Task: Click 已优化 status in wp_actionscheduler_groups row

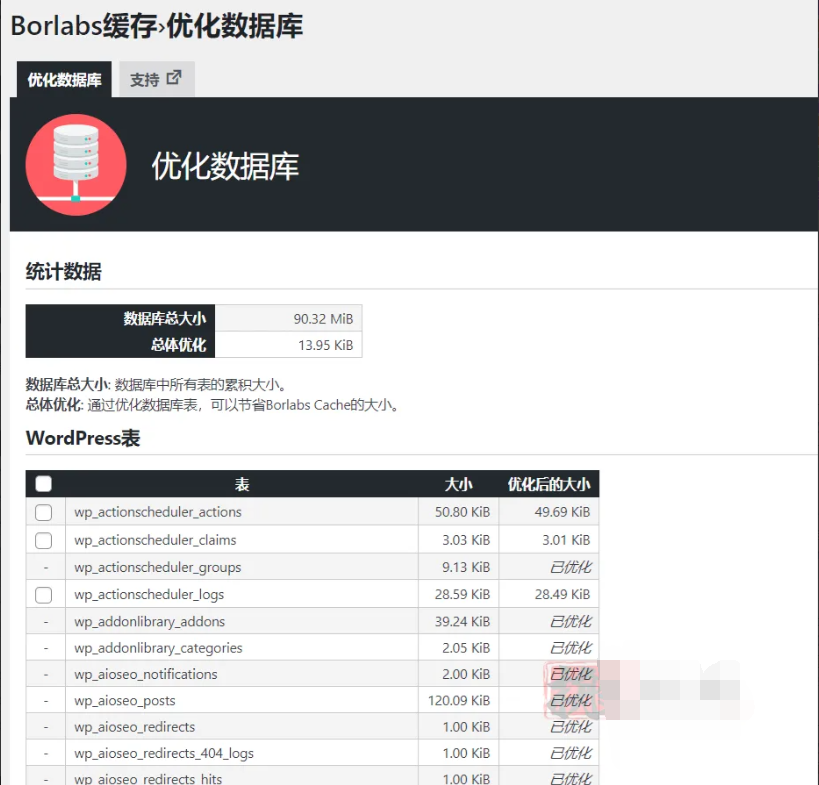Action: pyautogui.click(x=570, y=567)
